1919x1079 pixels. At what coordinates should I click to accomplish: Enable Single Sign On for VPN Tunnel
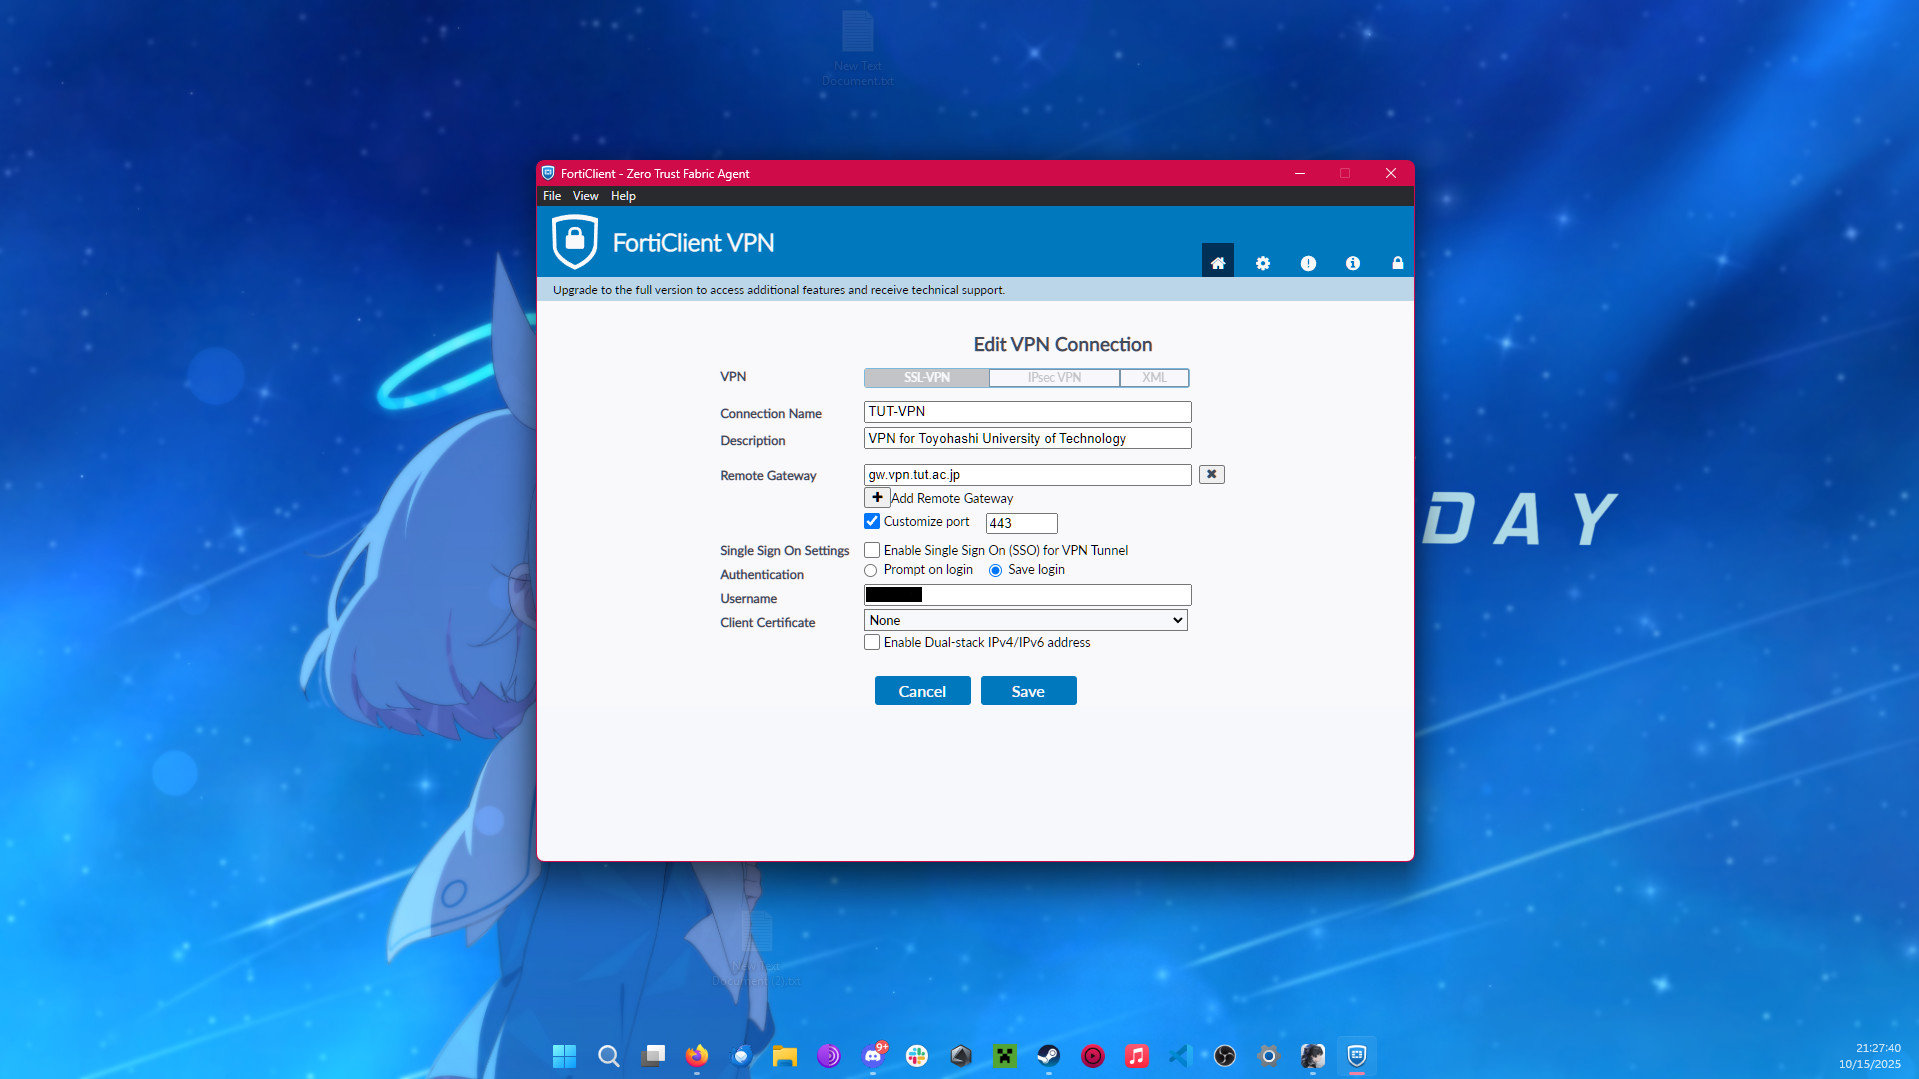pyautogui.click(x=872, y=550)
